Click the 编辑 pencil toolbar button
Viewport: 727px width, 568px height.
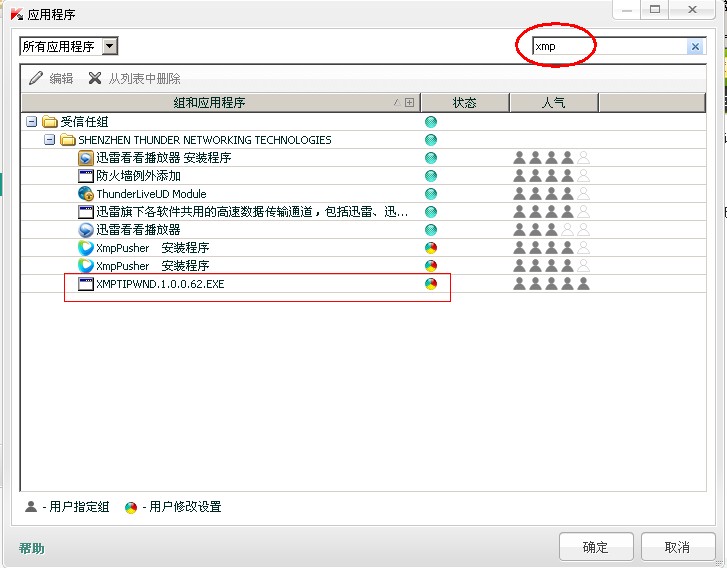[x=51, y=78]
